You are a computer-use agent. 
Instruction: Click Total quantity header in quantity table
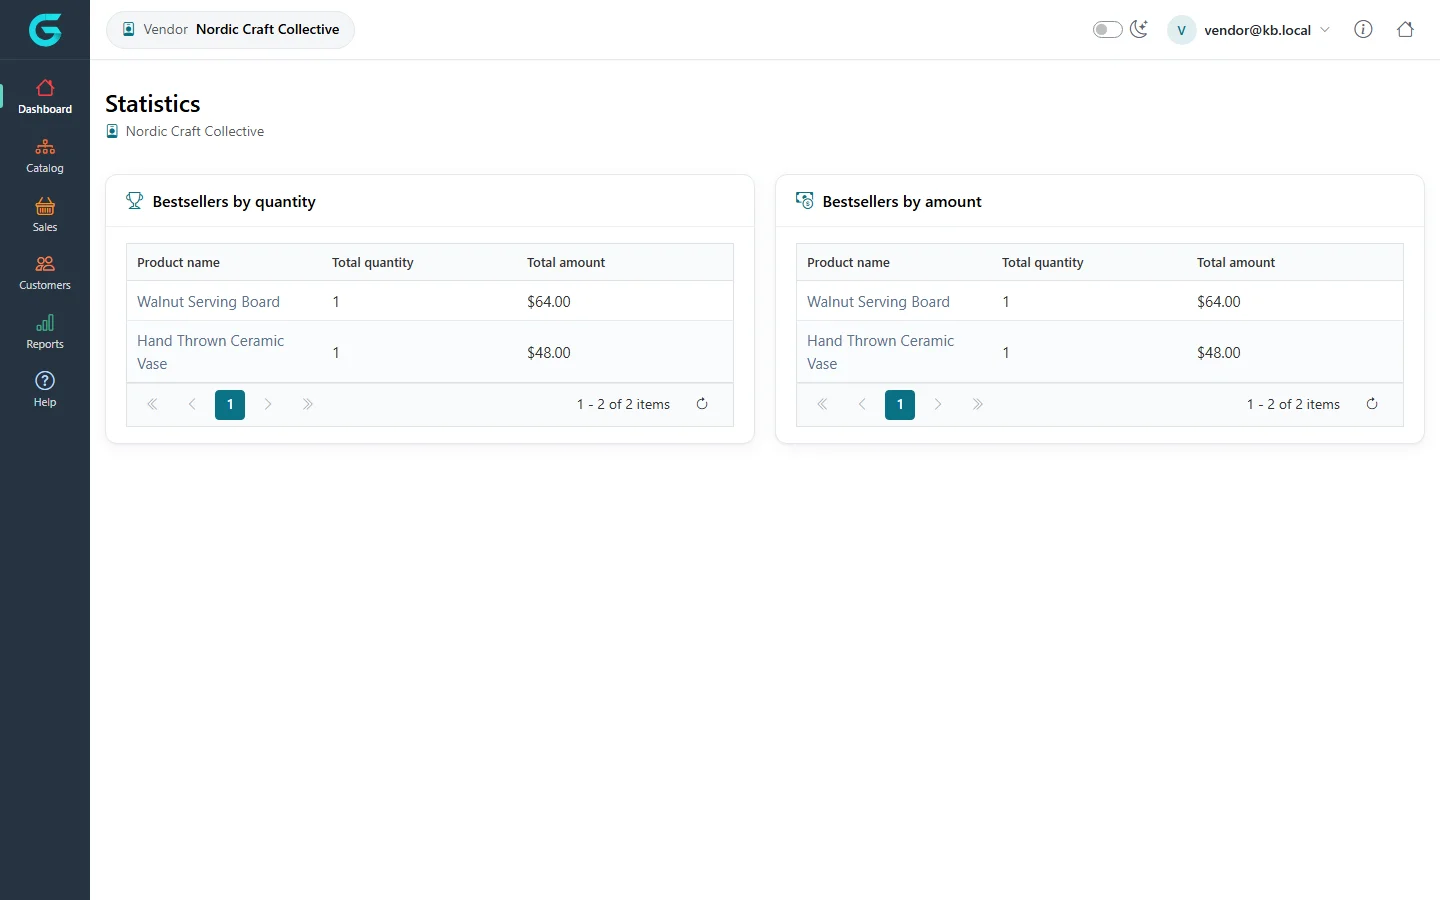[x=372, y=262]
